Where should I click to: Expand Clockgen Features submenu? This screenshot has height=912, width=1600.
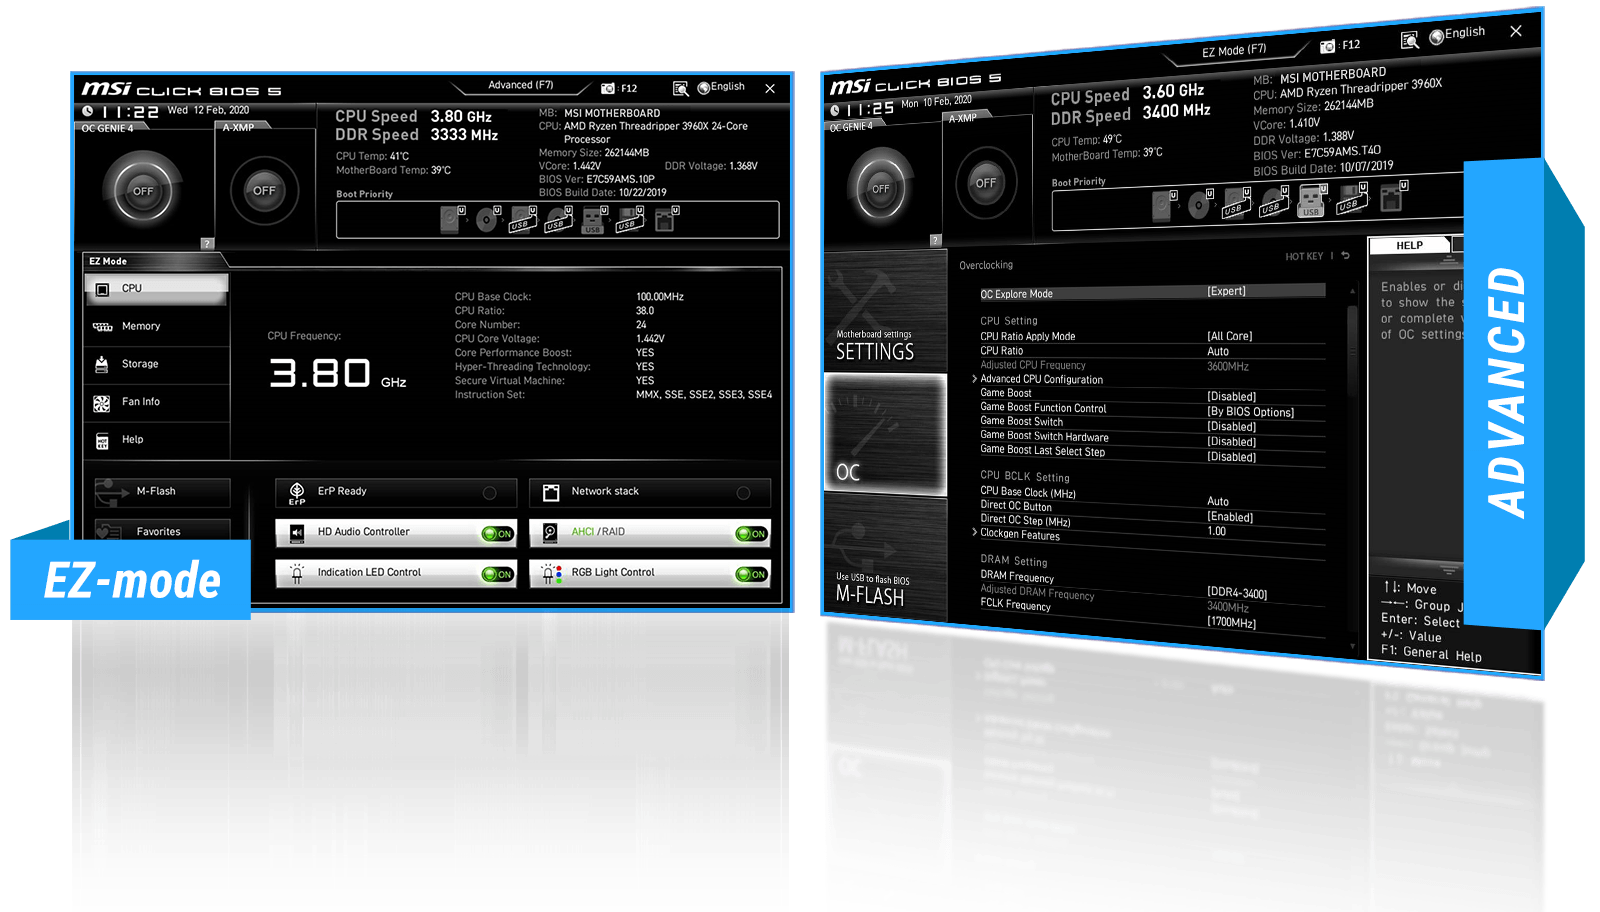click(x=1017, y=534)
